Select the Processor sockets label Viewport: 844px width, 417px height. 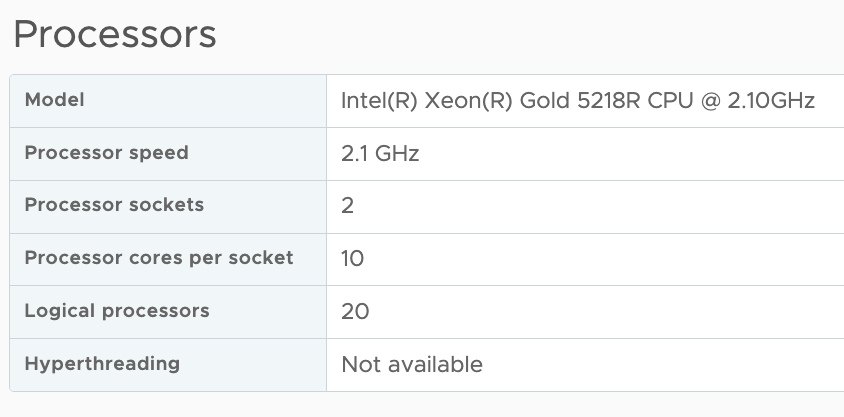(x=114, y=205)
